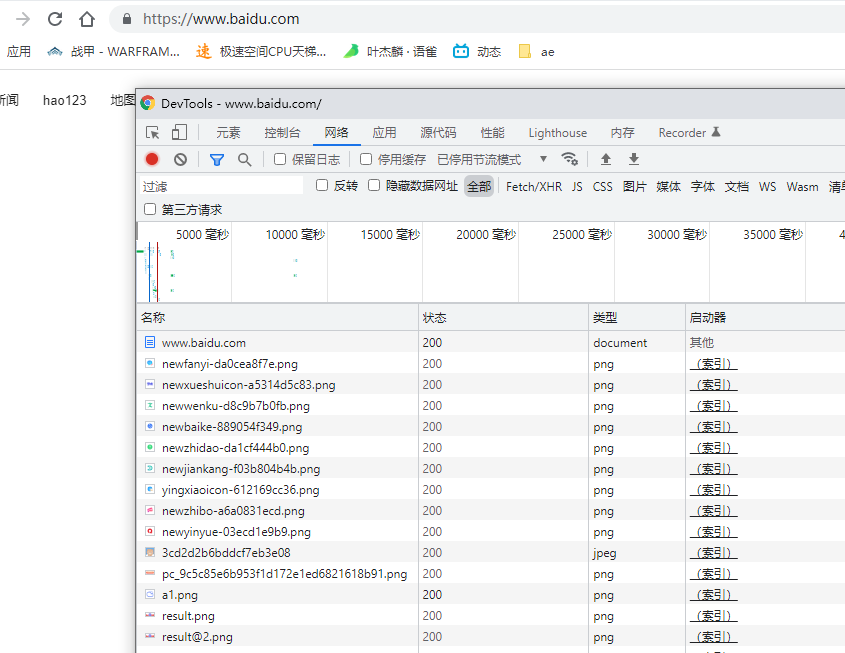Click the address bar lock icon
The height and width of the screenshot is (653, 845).
[x=127, y=19]
